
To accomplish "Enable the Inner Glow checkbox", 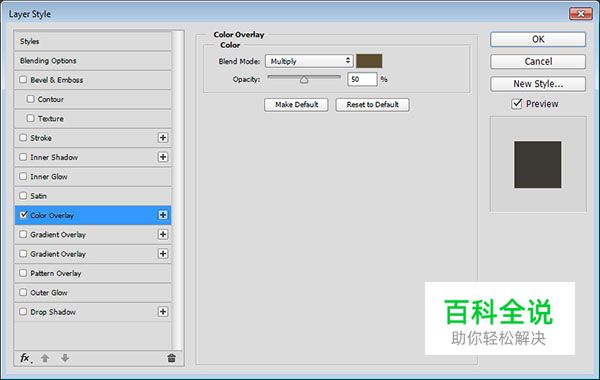I will click(x=23, y=176).
